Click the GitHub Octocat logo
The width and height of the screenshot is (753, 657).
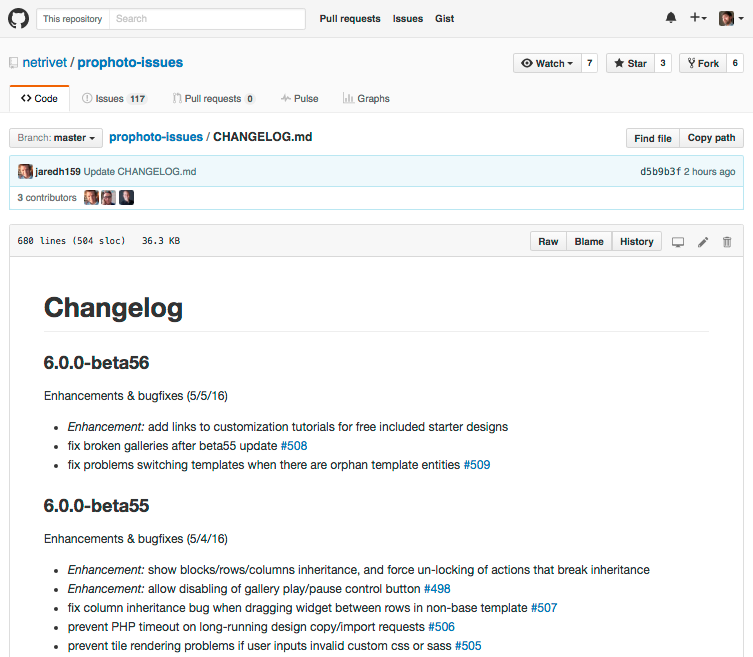[18, 19]
